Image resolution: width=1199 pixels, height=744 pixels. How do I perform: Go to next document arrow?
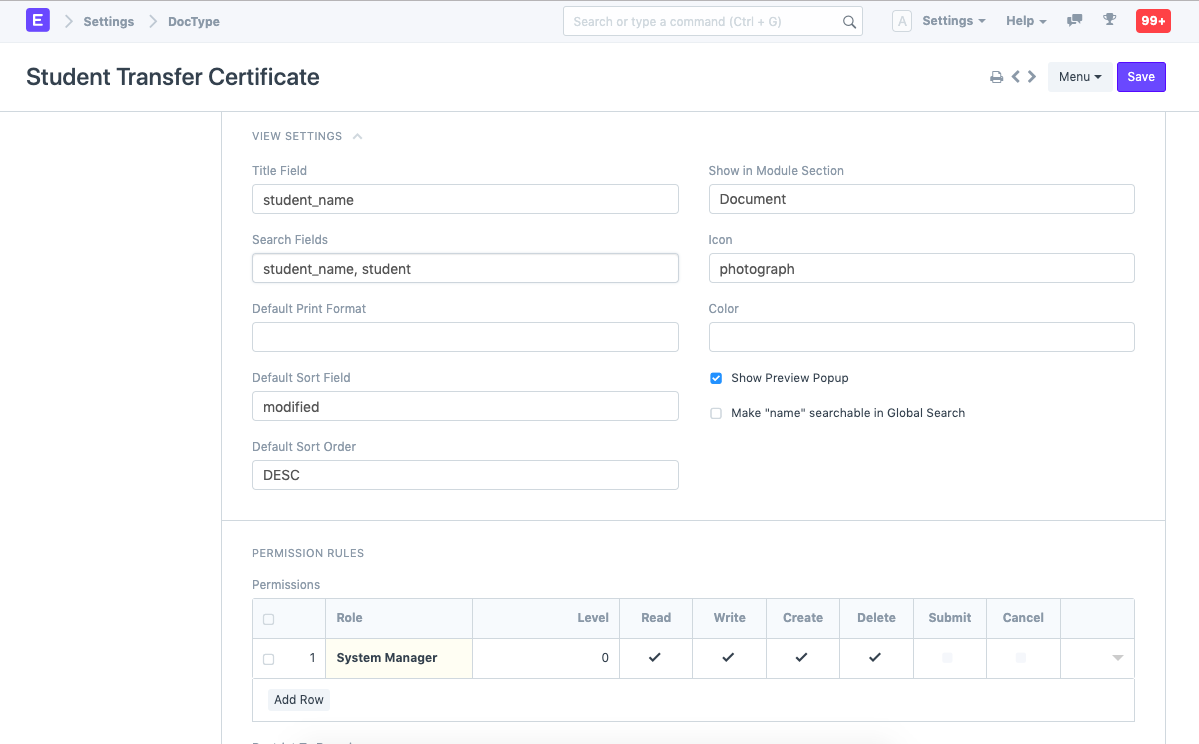1032,77
